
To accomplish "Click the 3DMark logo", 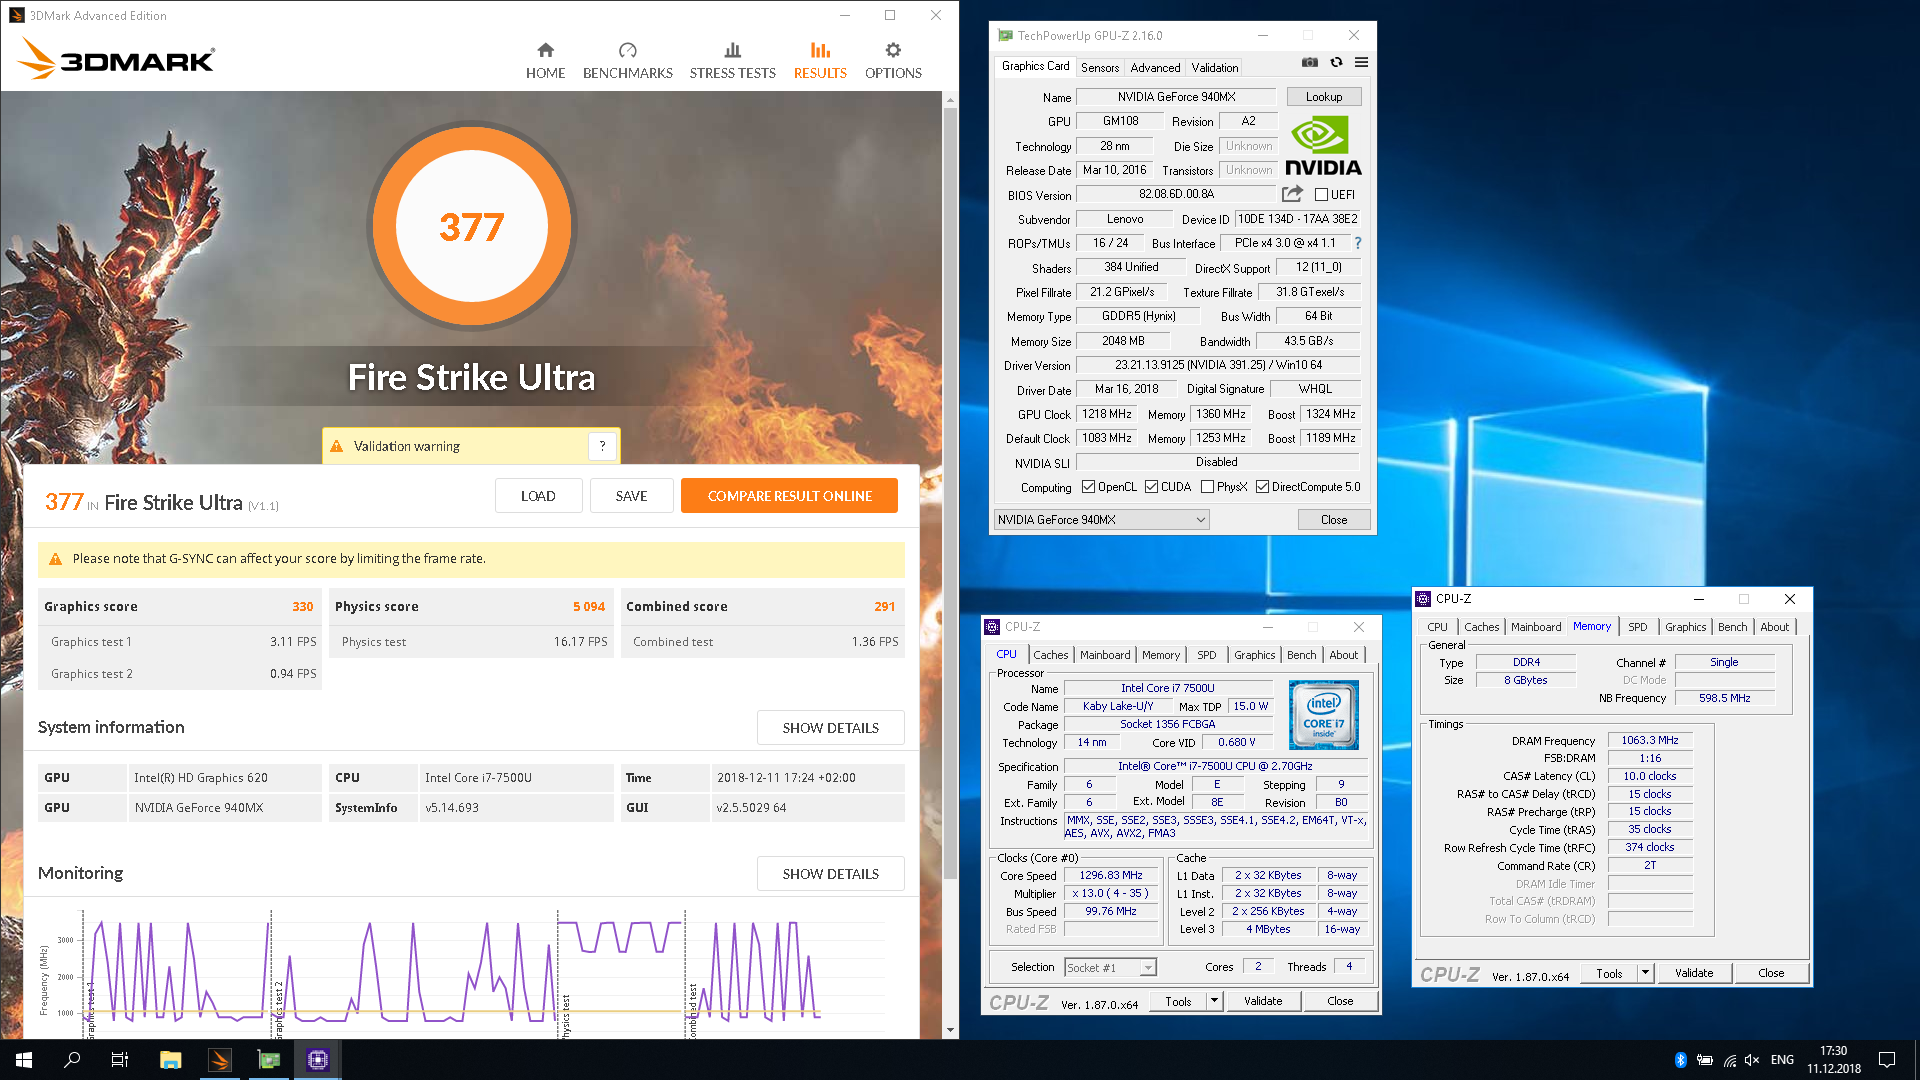I will point(116,59).
